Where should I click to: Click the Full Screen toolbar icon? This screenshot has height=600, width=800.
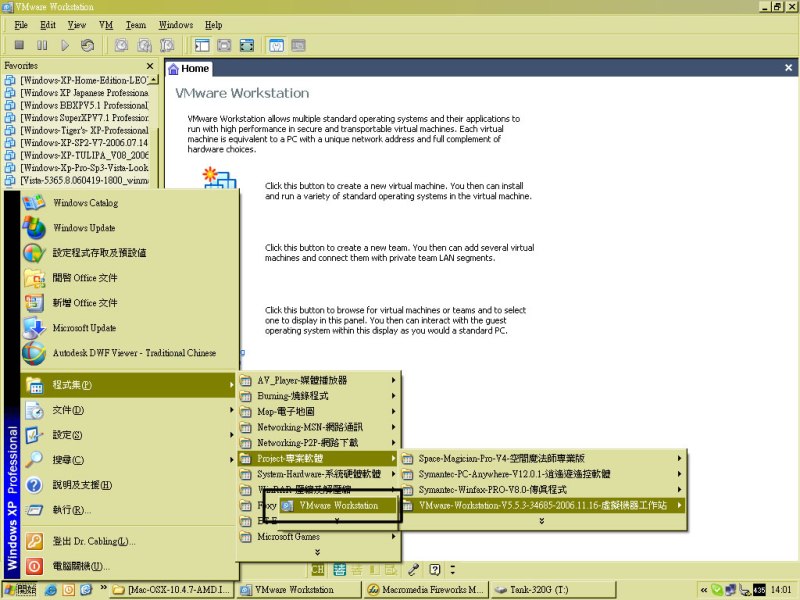pos(247,45)
